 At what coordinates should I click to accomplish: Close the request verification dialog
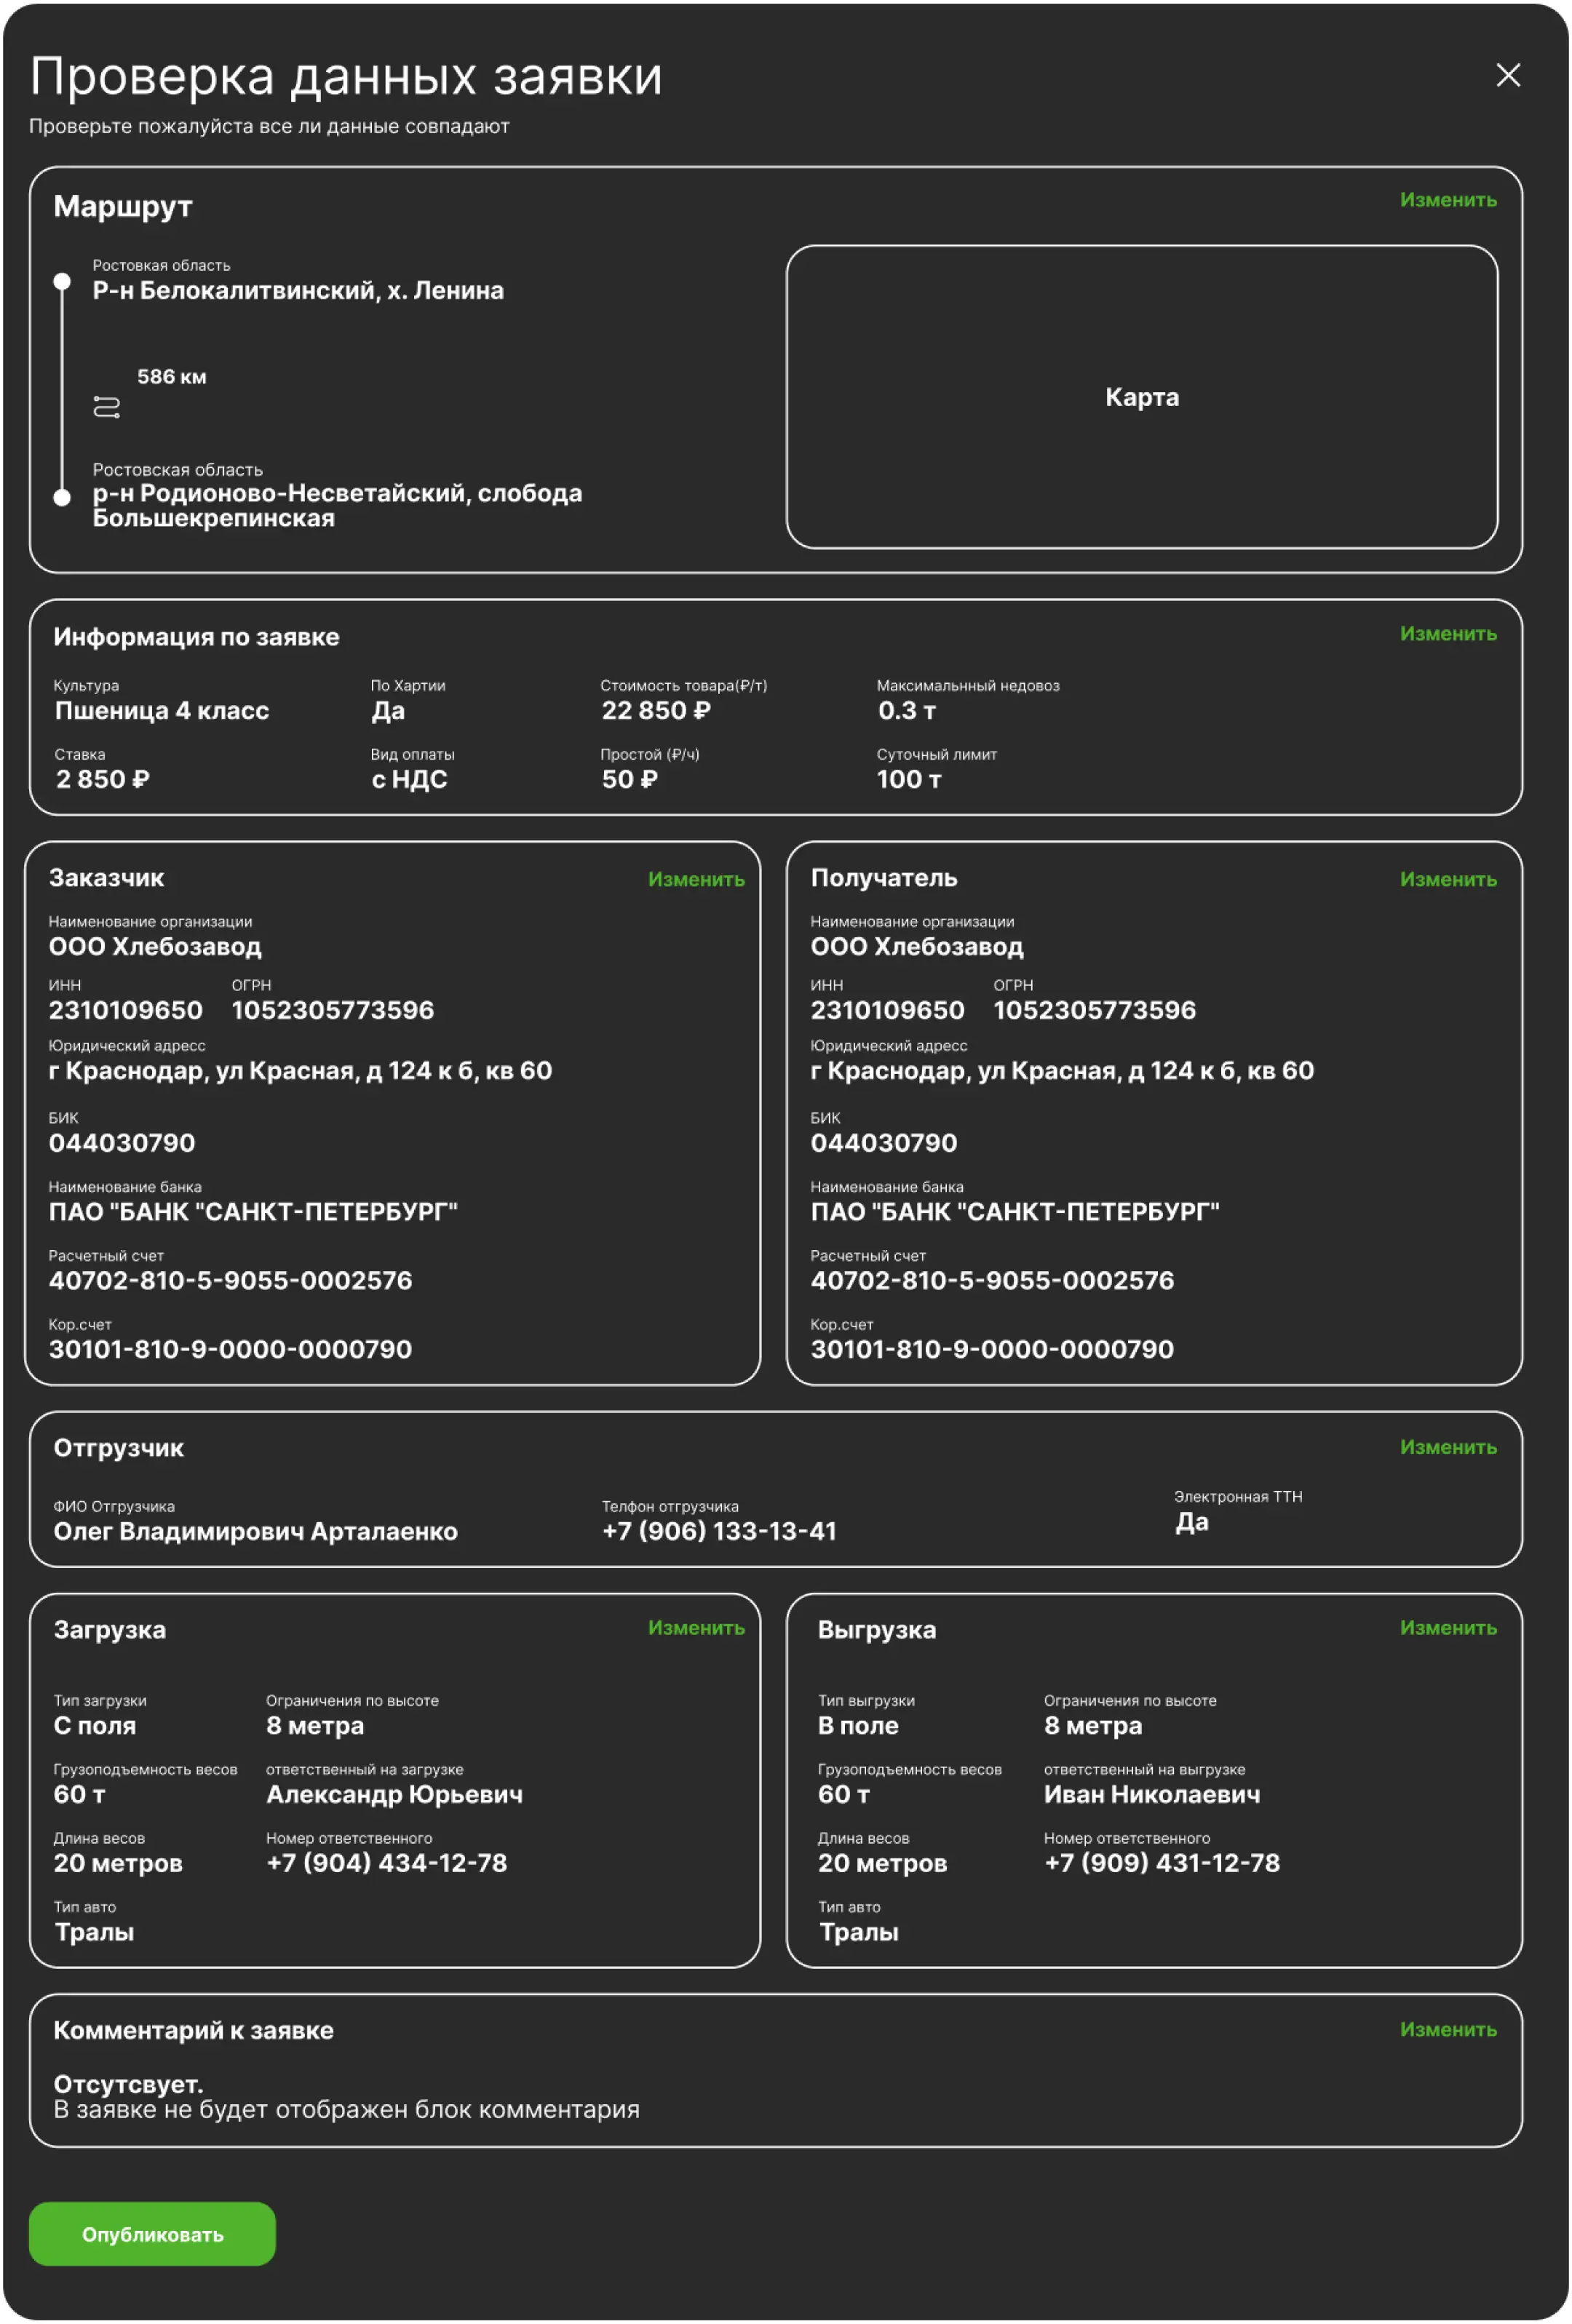point(1507,75)
